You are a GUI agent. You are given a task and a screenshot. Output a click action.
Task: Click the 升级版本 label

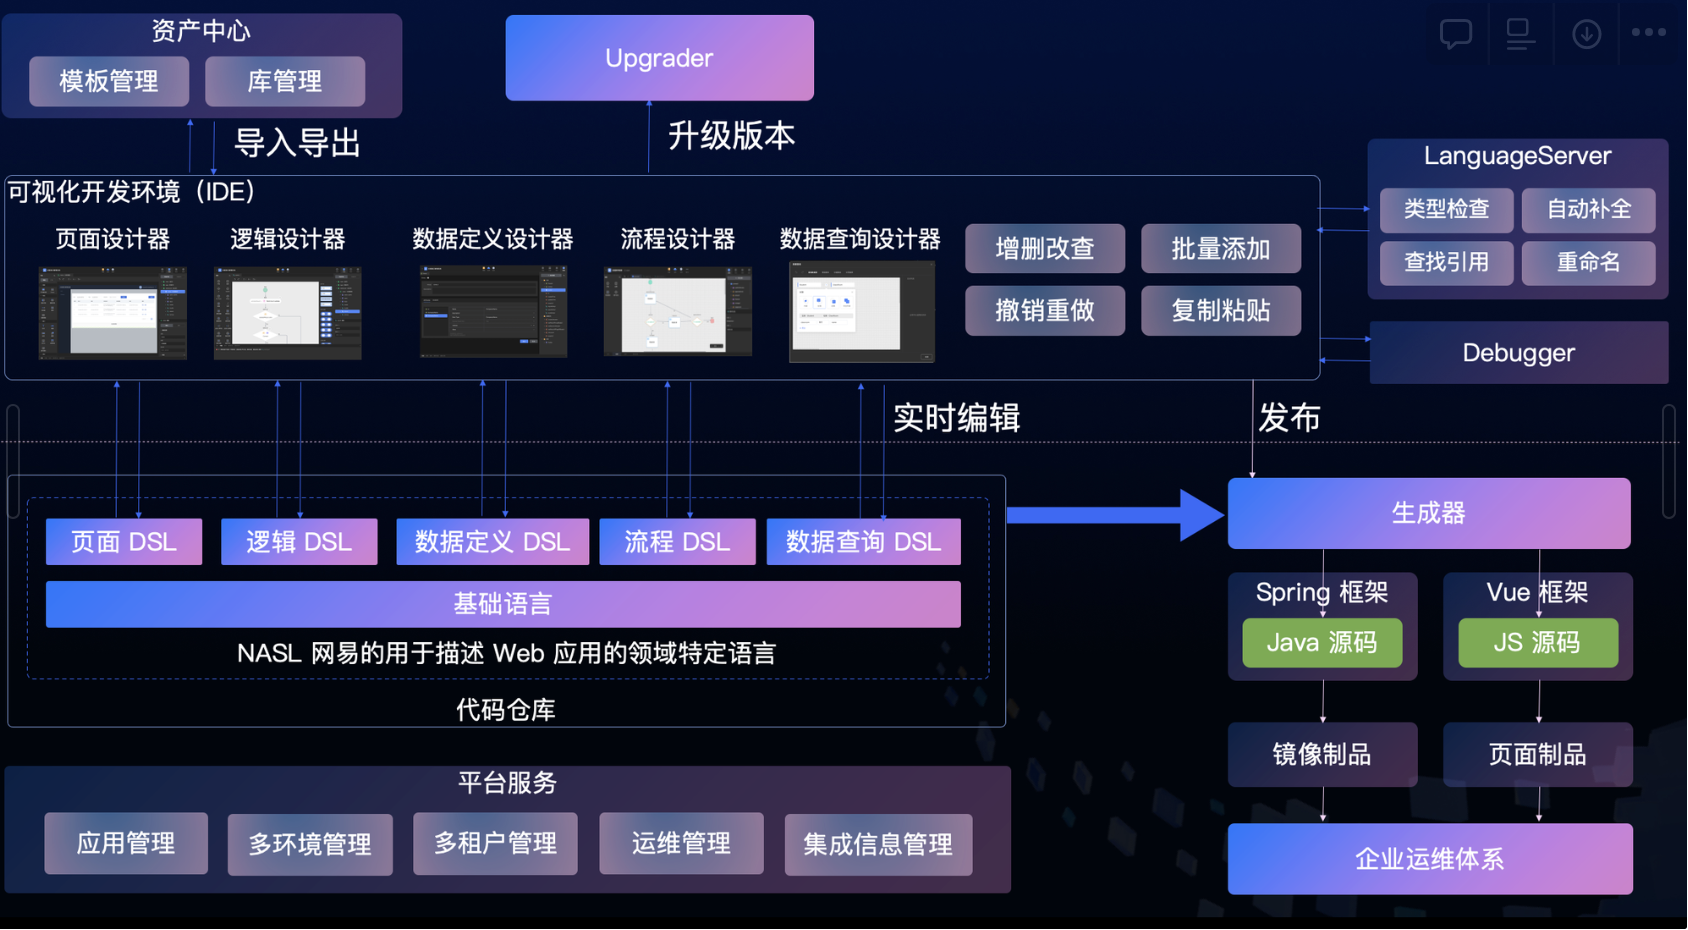(731, 135)
